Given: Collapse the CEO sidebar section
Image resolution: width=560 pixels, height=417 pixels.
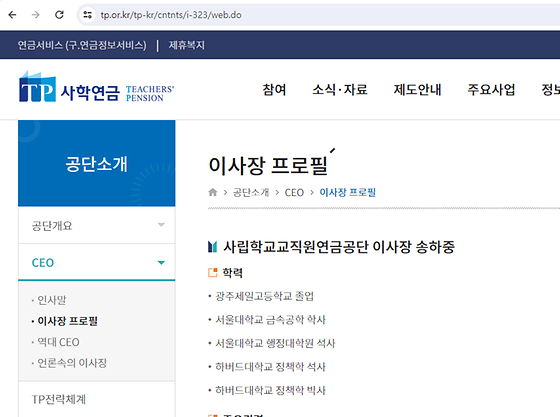Looking at the screenshot, I should point(96,262).
